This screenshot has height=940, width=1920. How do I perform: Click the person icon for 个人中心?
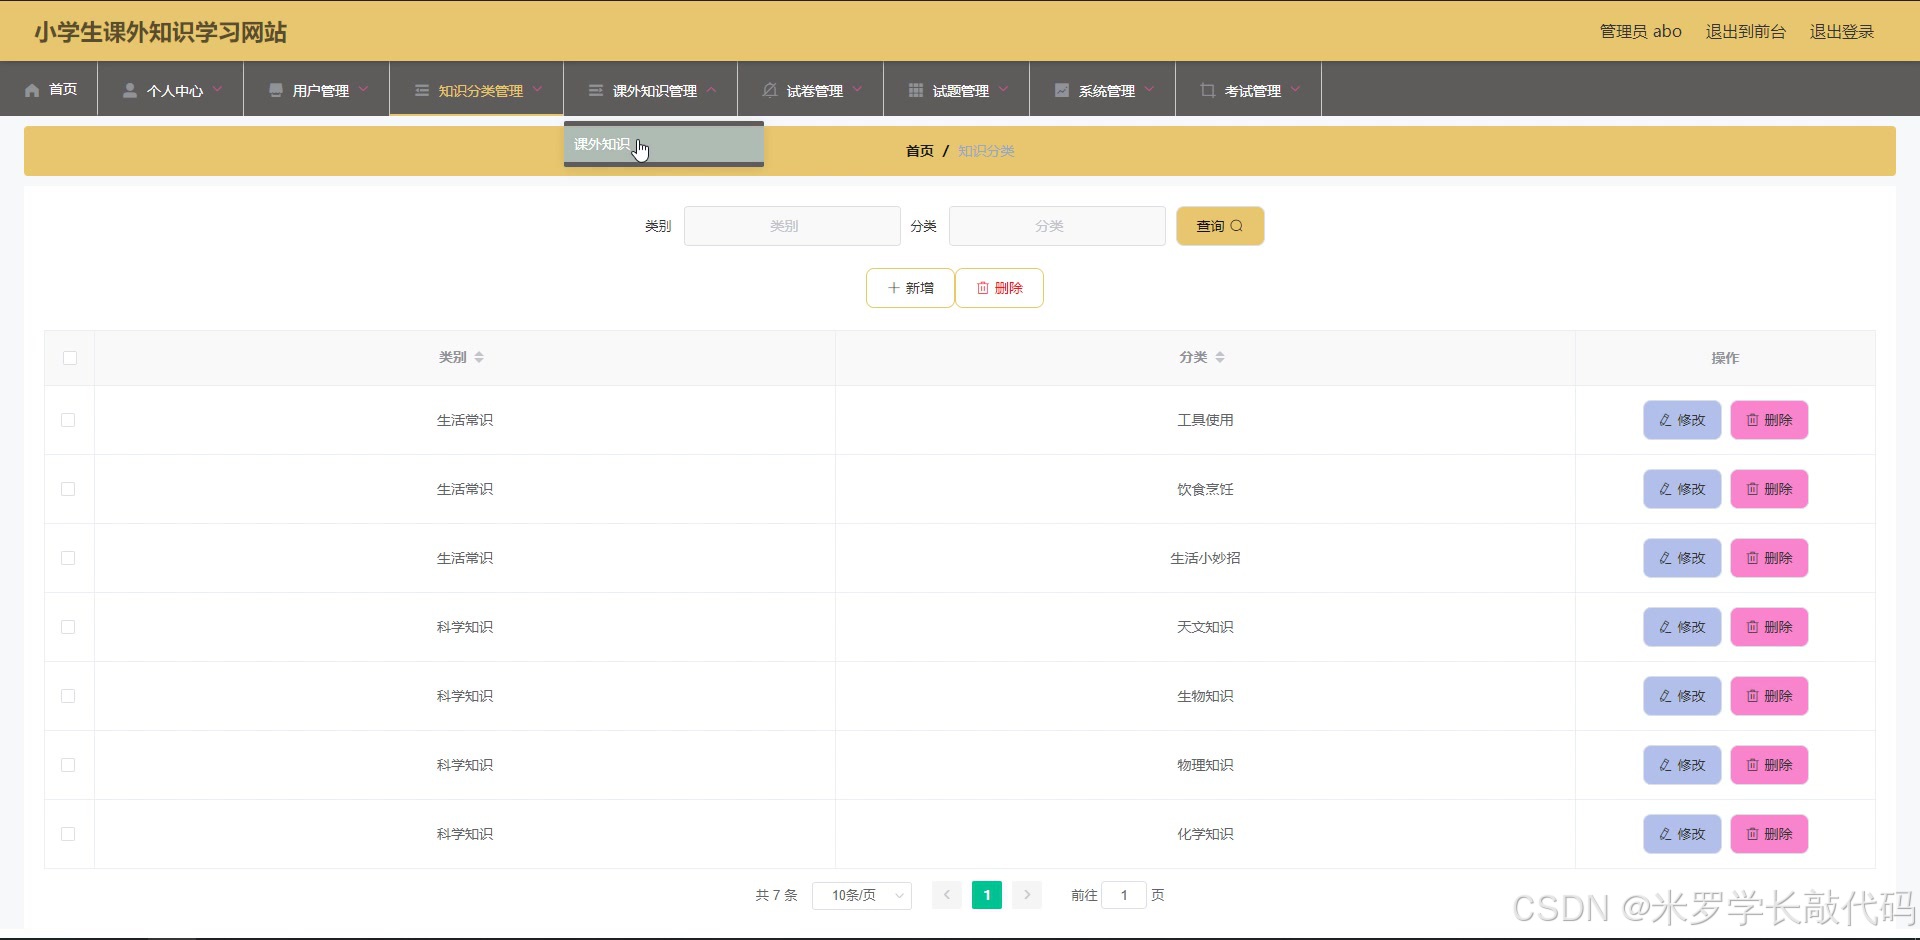click(130, 90)
